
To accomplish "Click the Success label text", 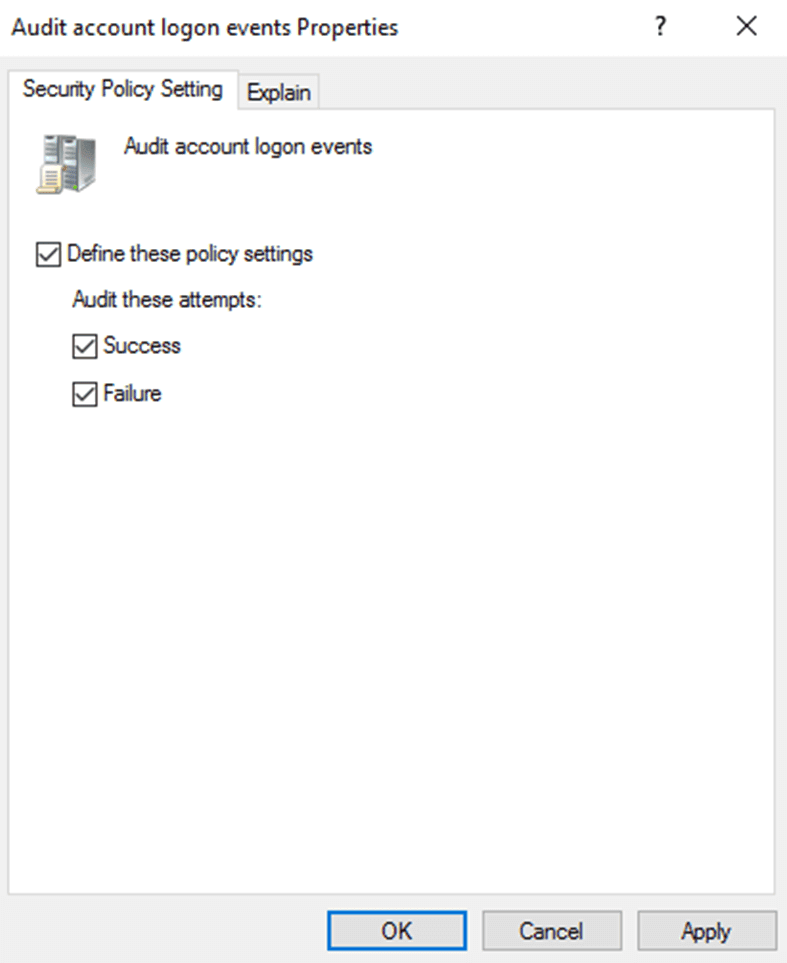I will click(142, 345).
